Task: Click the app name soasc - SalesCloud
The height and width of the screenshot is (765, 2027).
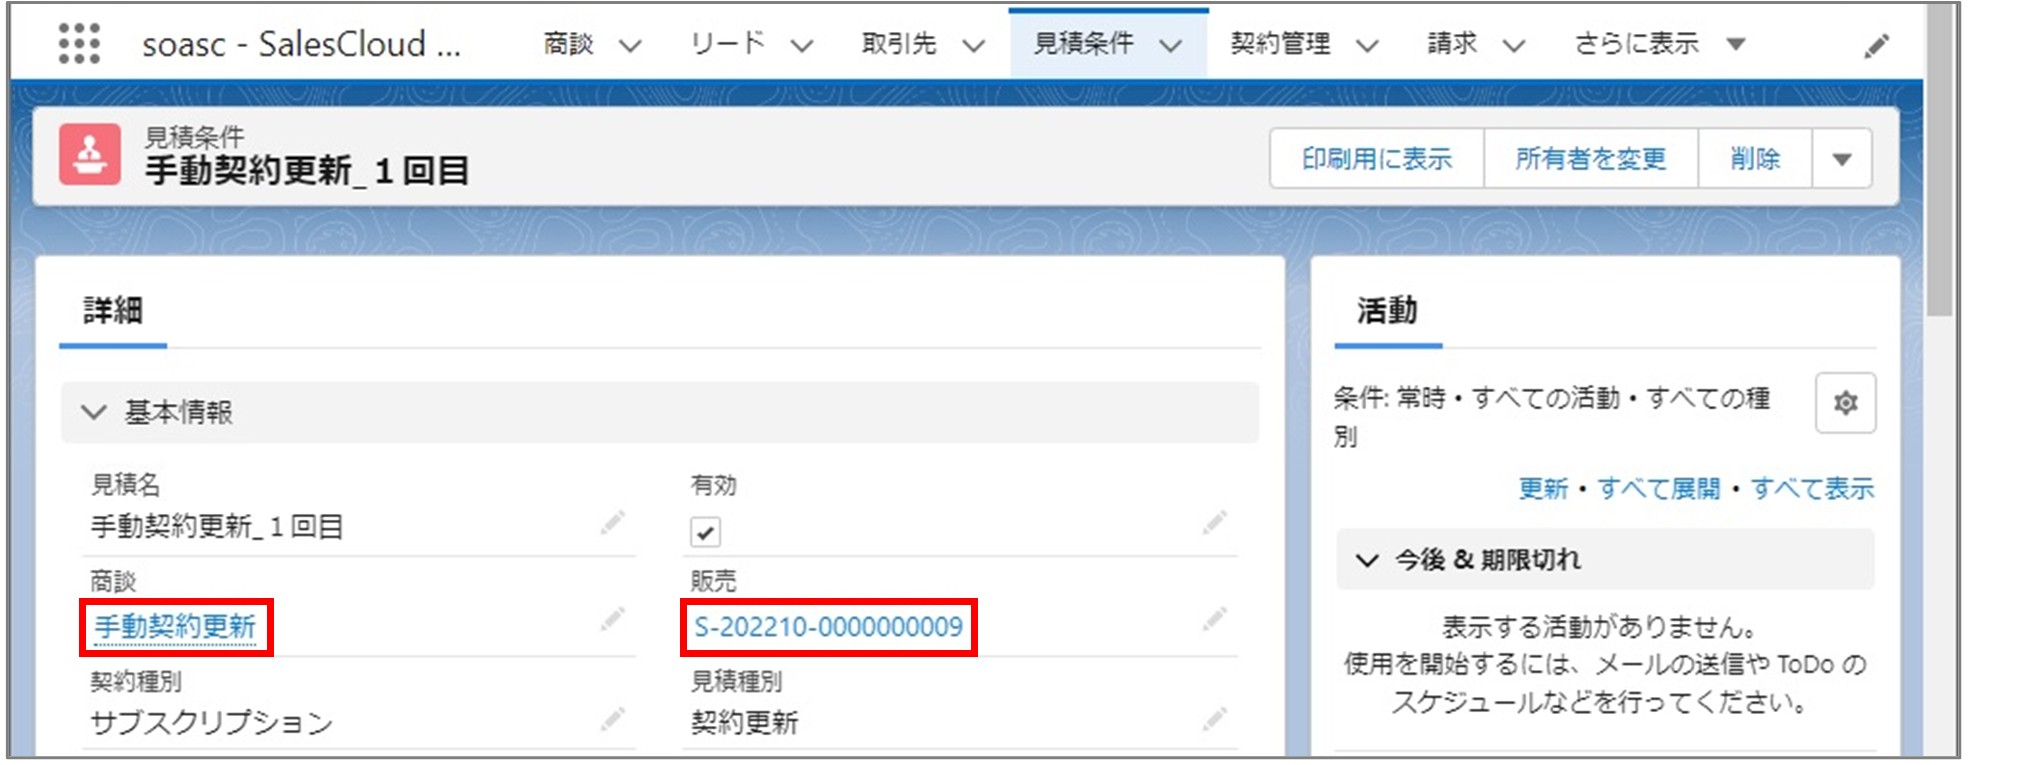Action: (301, 45)
